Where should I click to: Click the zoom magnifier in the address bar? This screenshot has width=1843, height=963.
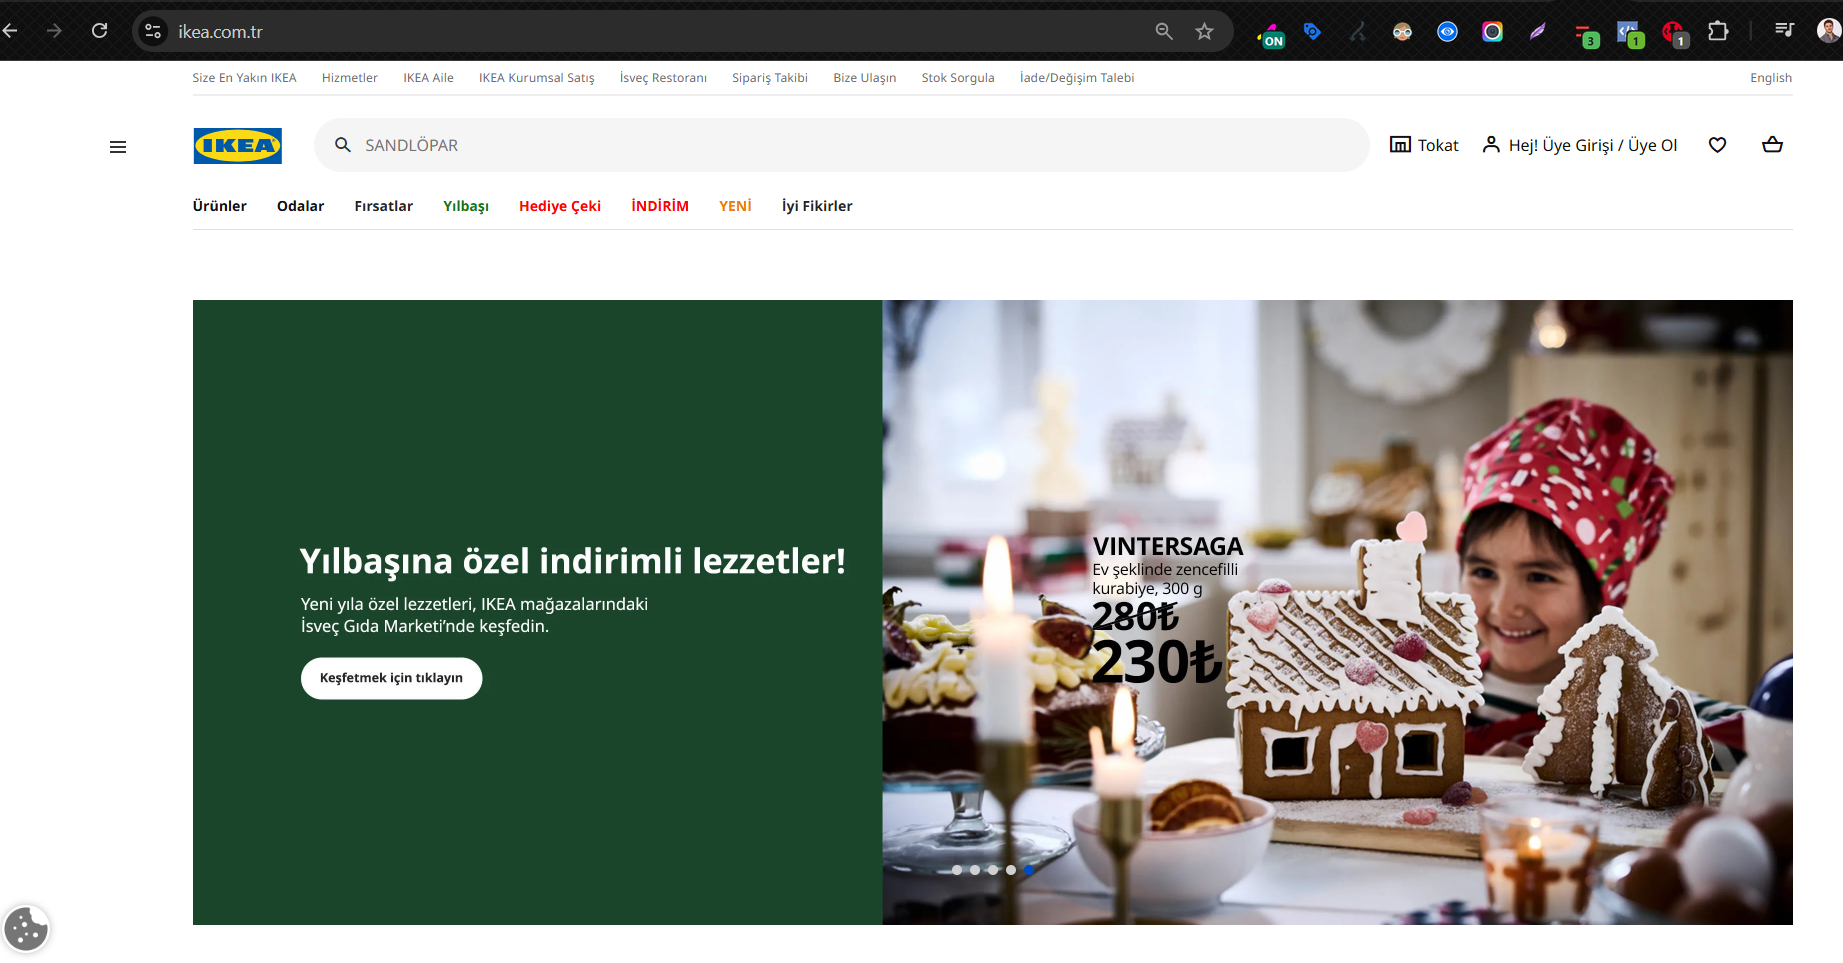tap(1164, 31)
